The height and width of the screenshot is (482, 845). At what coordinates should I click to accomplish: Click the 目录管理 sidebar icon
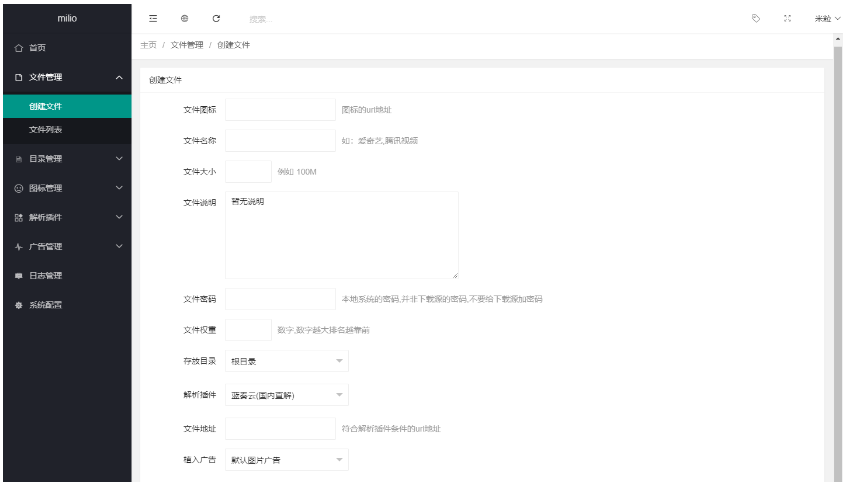(x=19, y=159)
